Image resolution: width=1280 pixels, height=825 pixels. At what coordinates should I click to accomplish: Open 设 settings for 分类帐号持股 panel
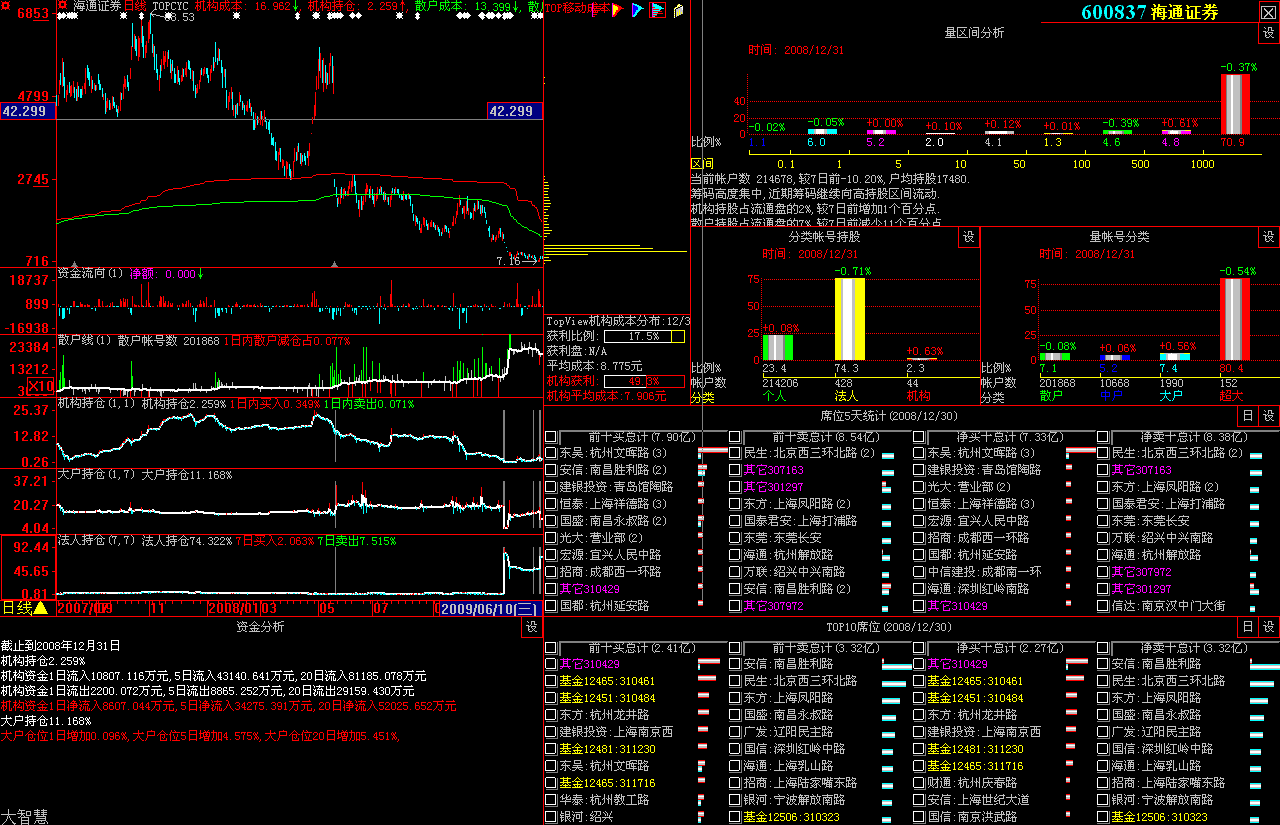pyautogui.click(x=968, y=237)
